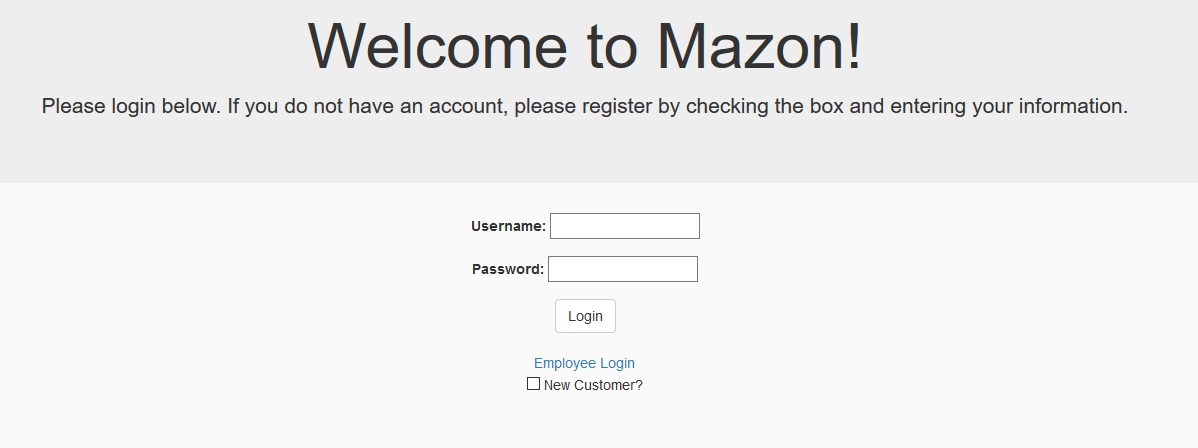Click the word 'Login' in the Employee link
Screen dimensions: 1198x448
click(x=617, y=363)
